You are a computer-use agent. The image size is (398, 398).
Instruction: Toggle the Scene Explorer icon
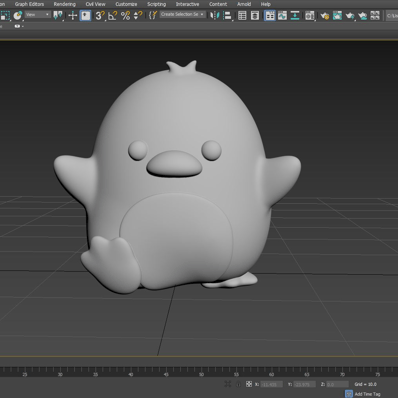(x=242, y=15)
